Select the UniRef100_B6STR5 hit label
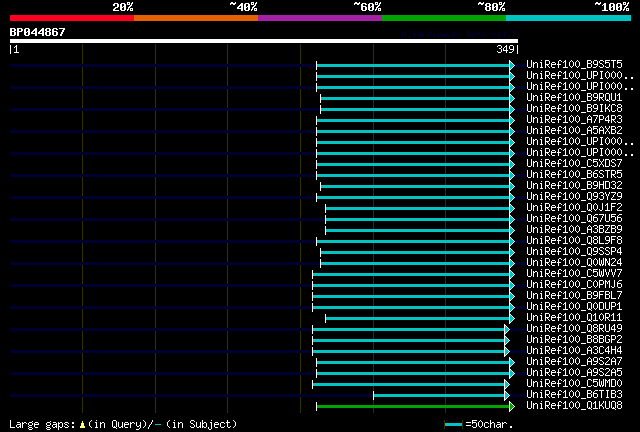Image resolution: width=640 pixels, height=432 pixels. [574, 175]
